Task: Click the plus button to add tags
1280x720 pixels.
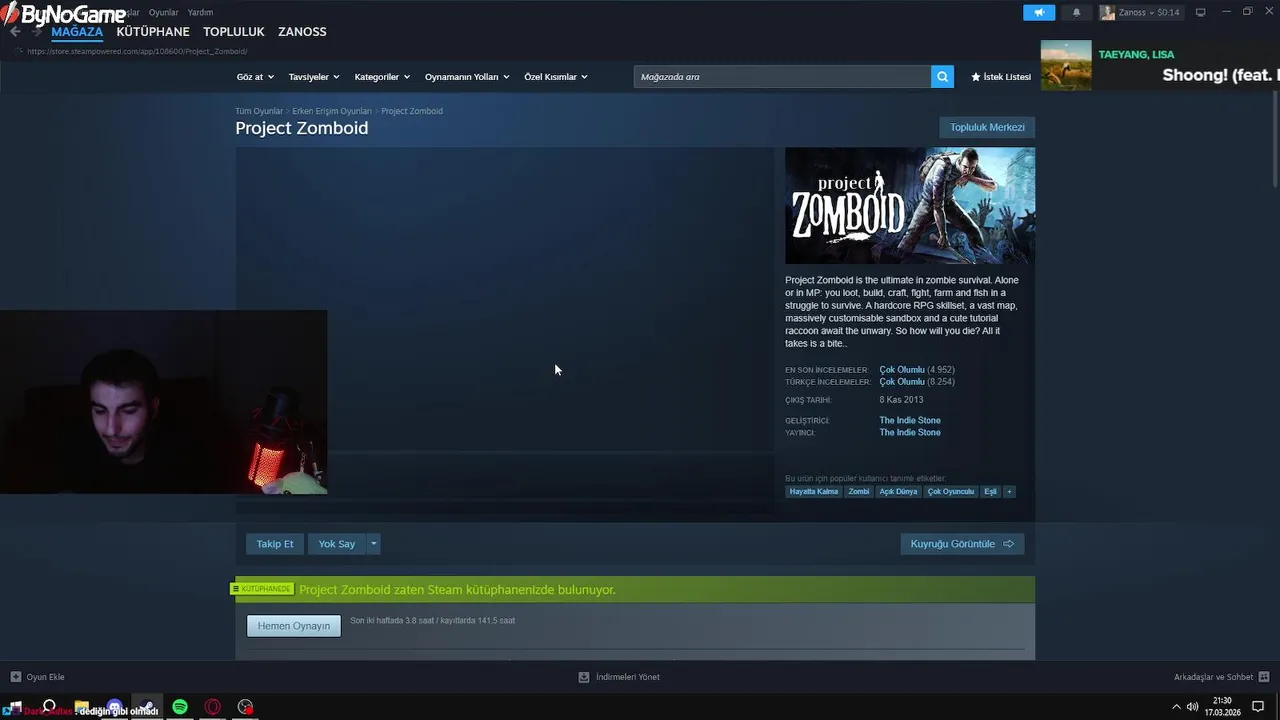Action: [x=1009, y=492]
